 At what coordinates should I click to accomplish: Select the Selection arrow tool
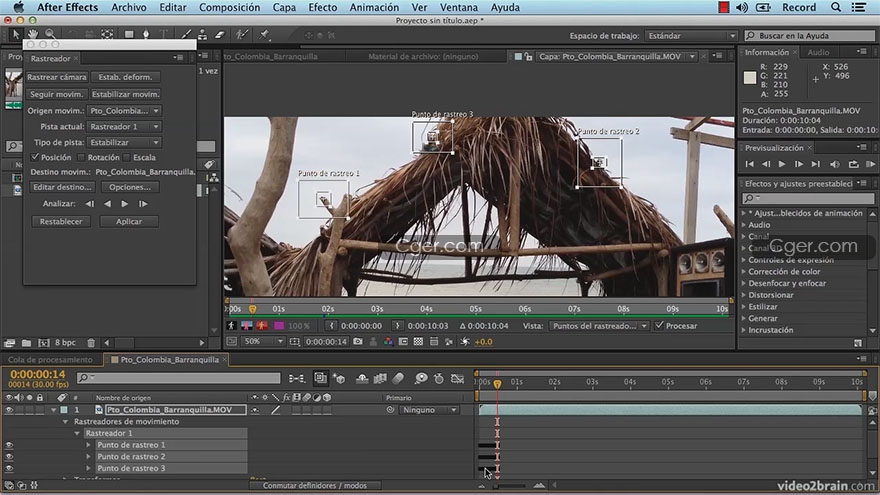16,34
